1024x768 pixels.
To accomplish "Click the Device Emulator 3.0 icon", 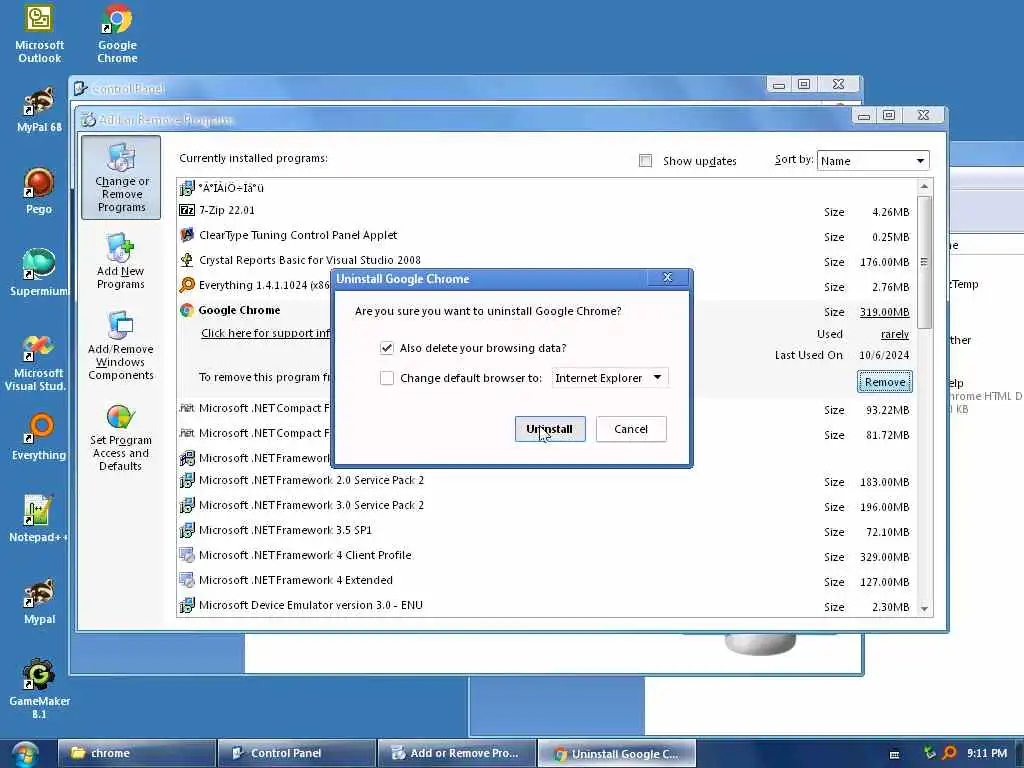I will [187, 605].
